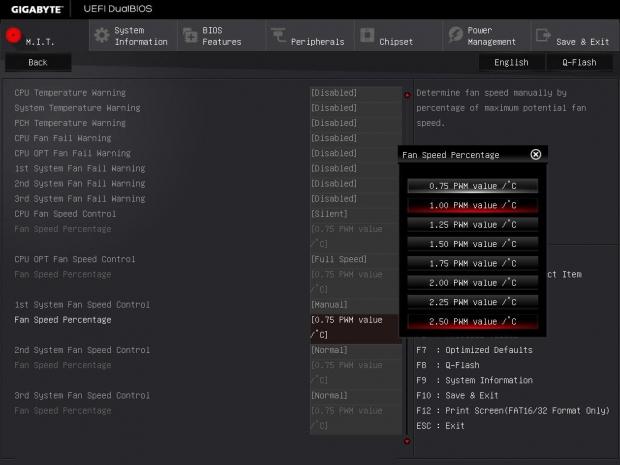
Task: Select CPU Fan Speed Control label
Action: [65, 214]
